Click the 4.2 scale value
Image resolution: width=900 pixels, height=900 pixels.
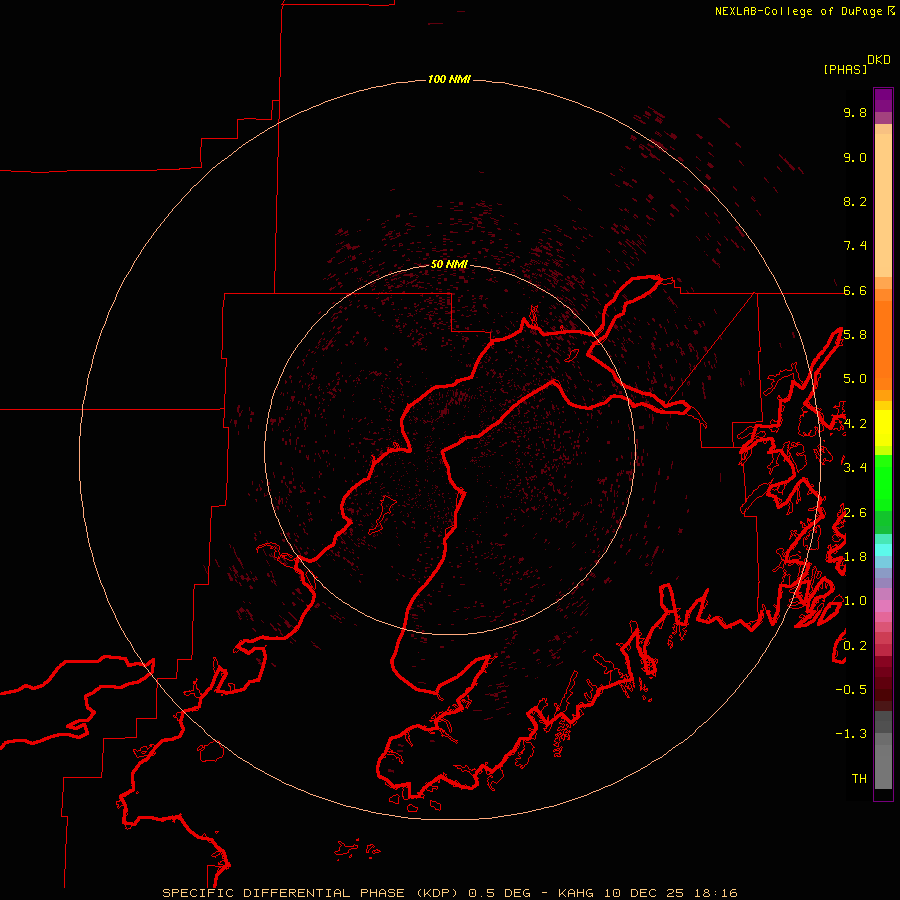point(855,424)
